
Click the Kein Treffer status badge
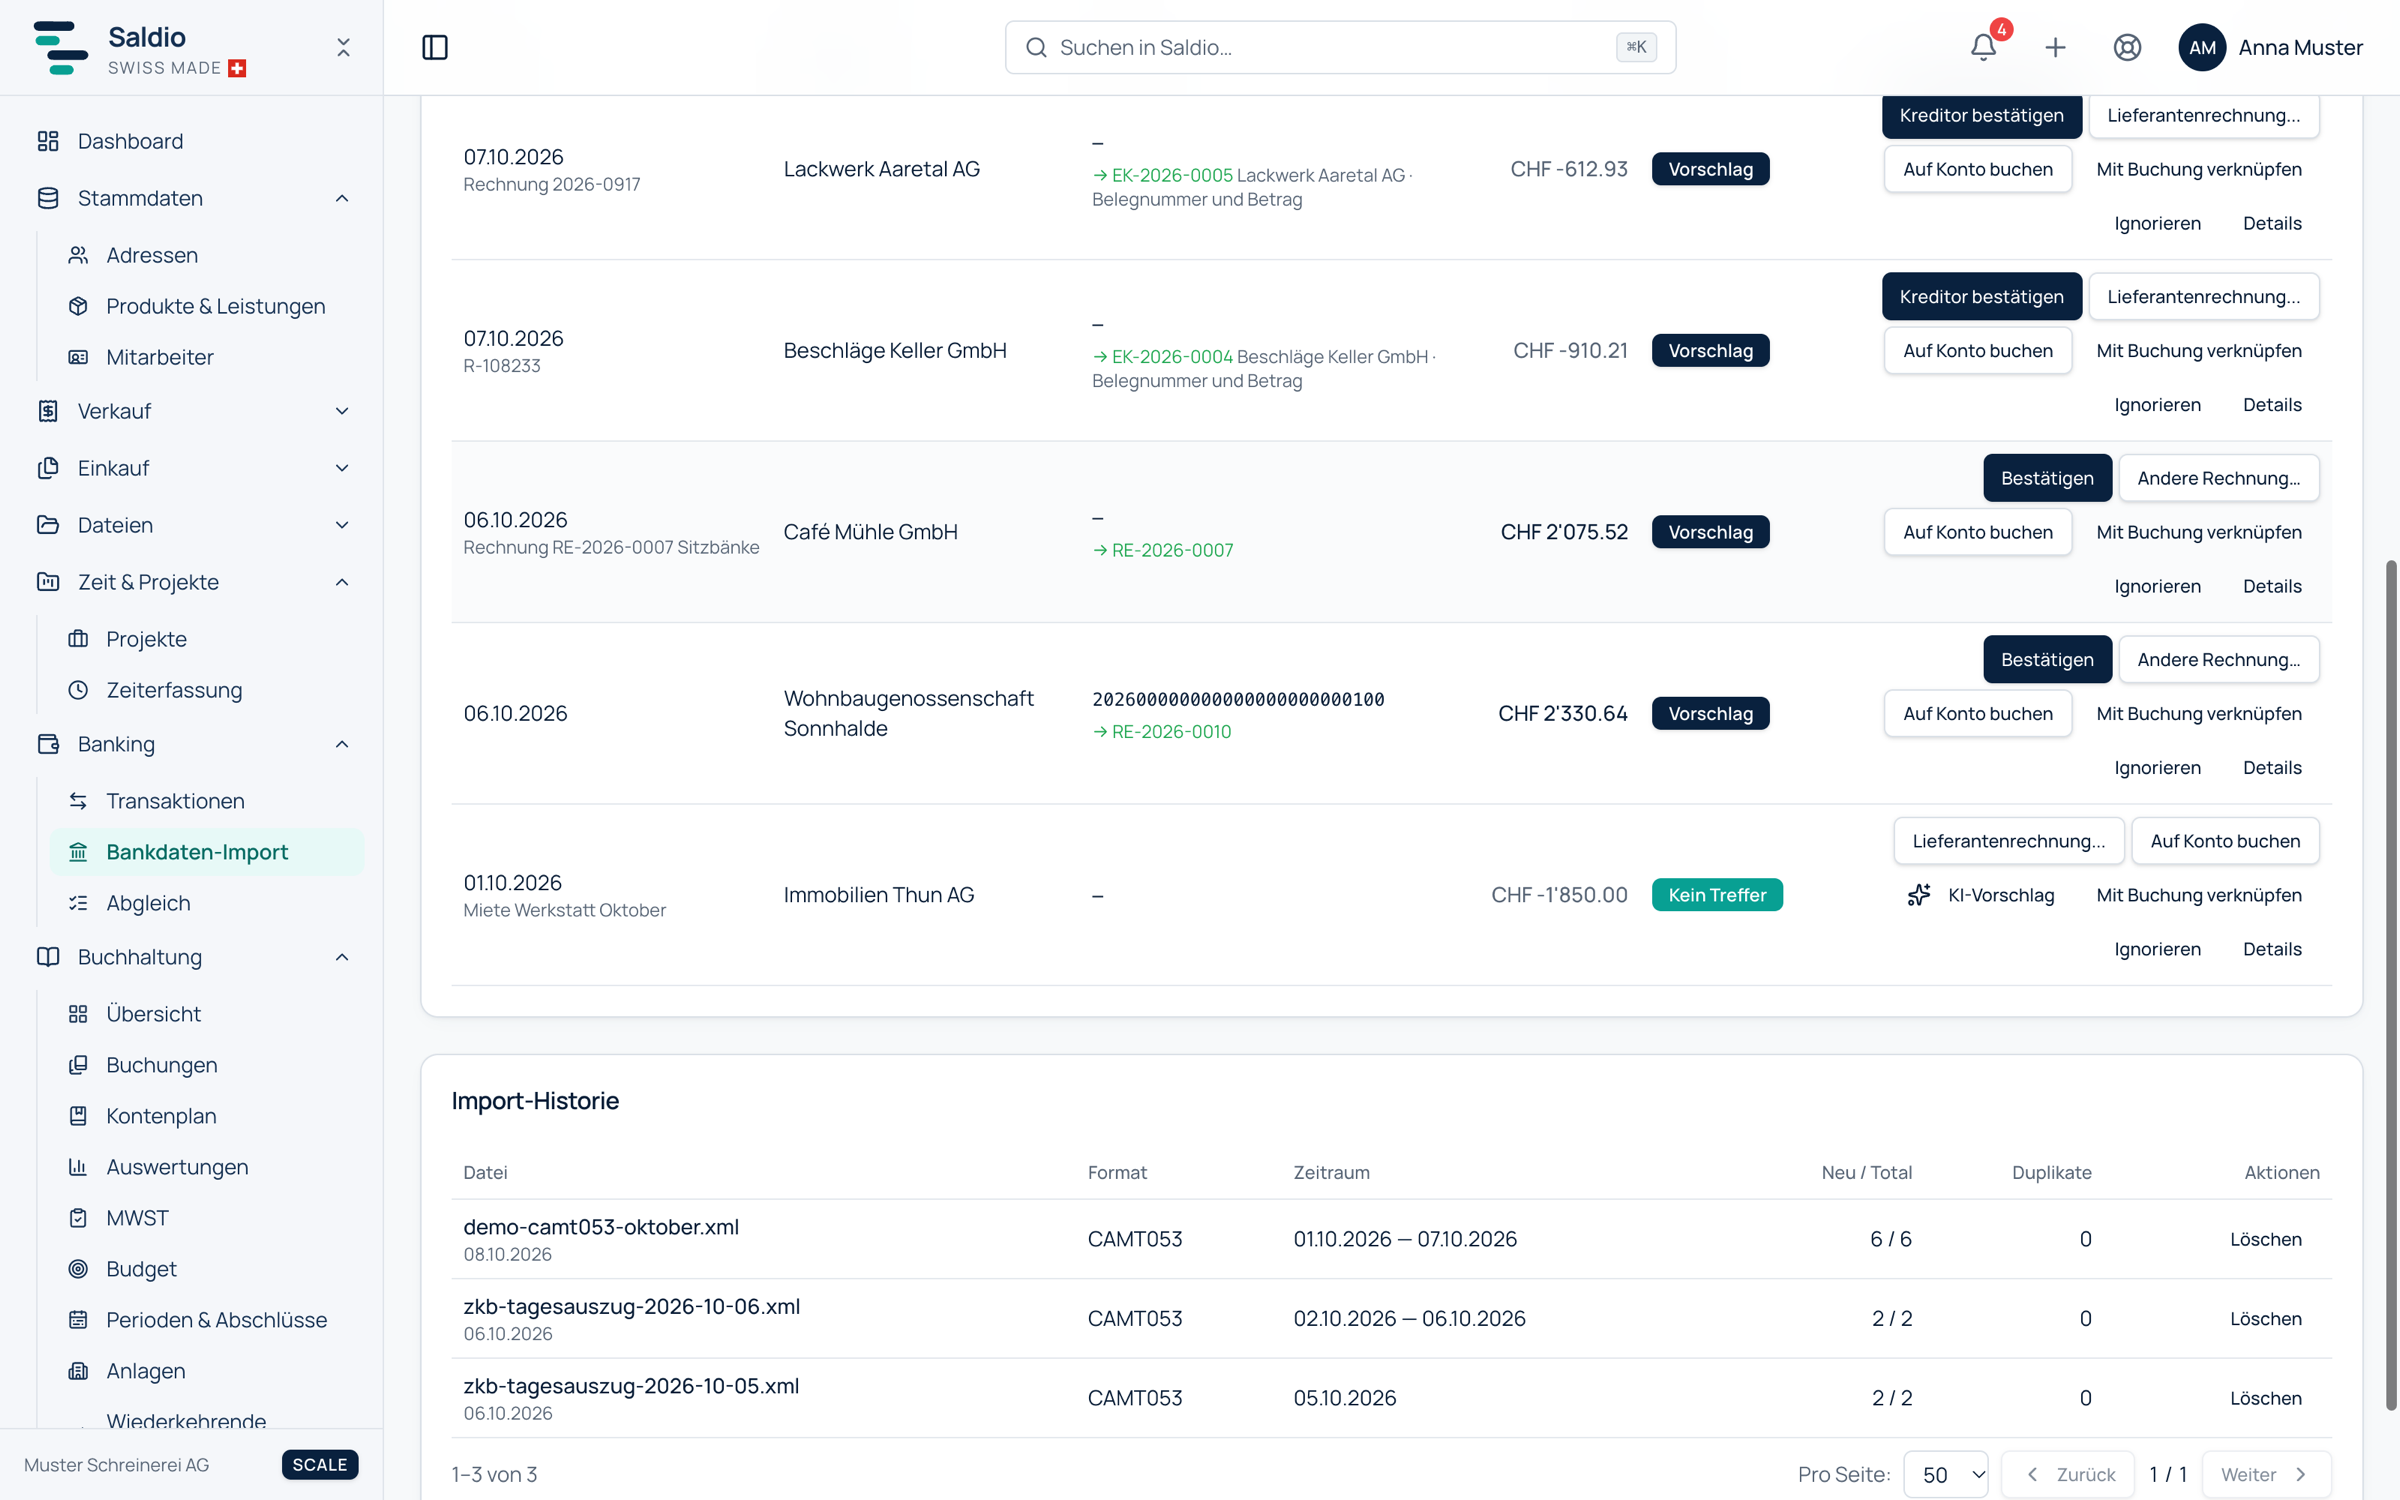(x=1716, y=895)
